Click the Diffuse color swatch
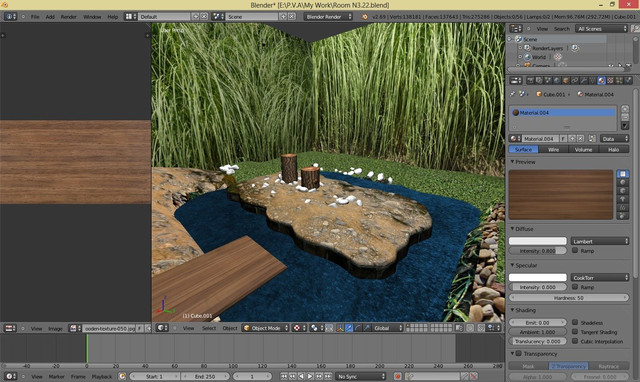The height and width of the screenshot is (382, 640). 538,241
